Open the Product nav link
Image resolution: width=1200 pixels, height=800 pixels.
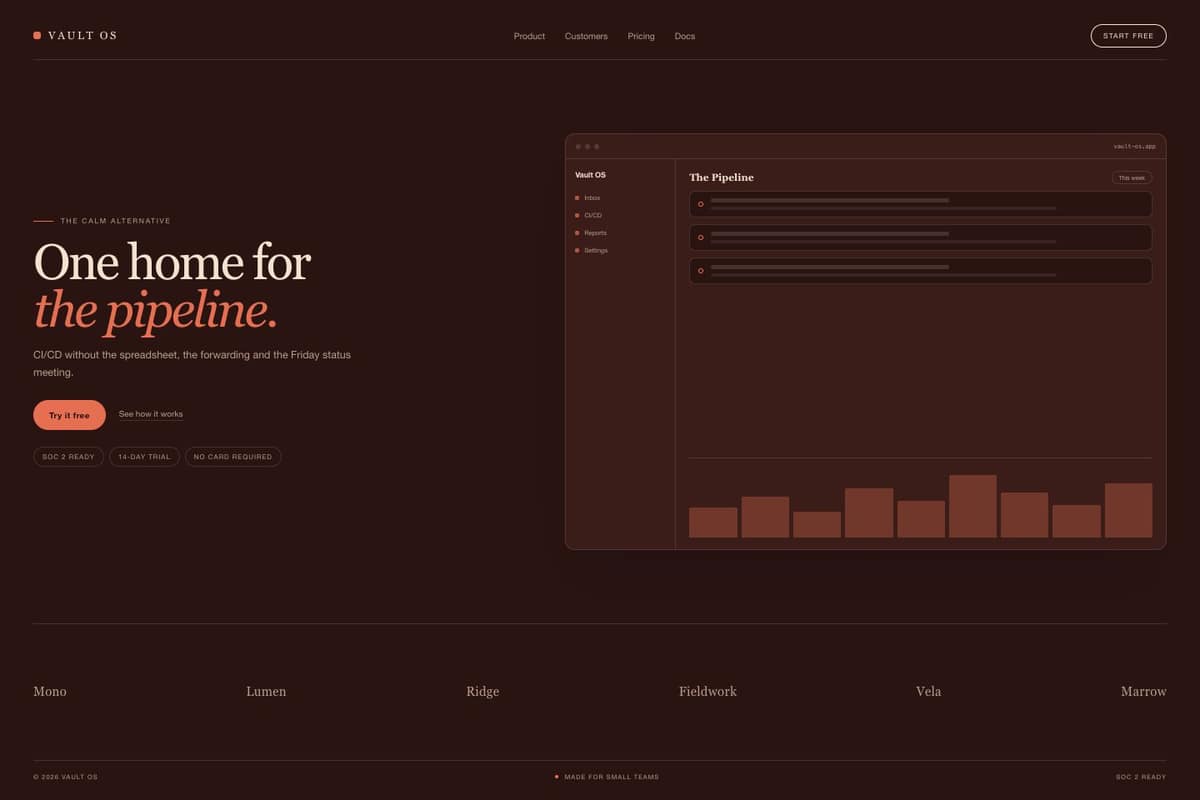[x=529, y=36]
